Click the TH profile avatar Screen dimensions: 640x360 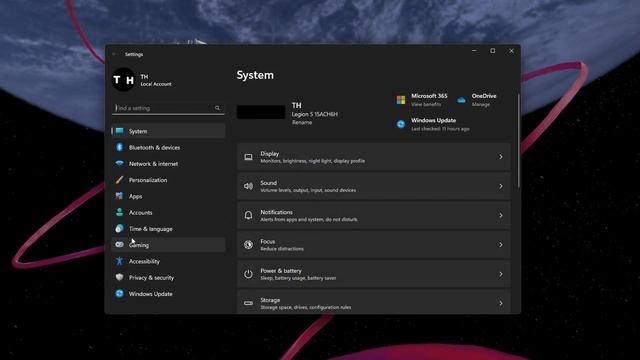tap(124, 80)
